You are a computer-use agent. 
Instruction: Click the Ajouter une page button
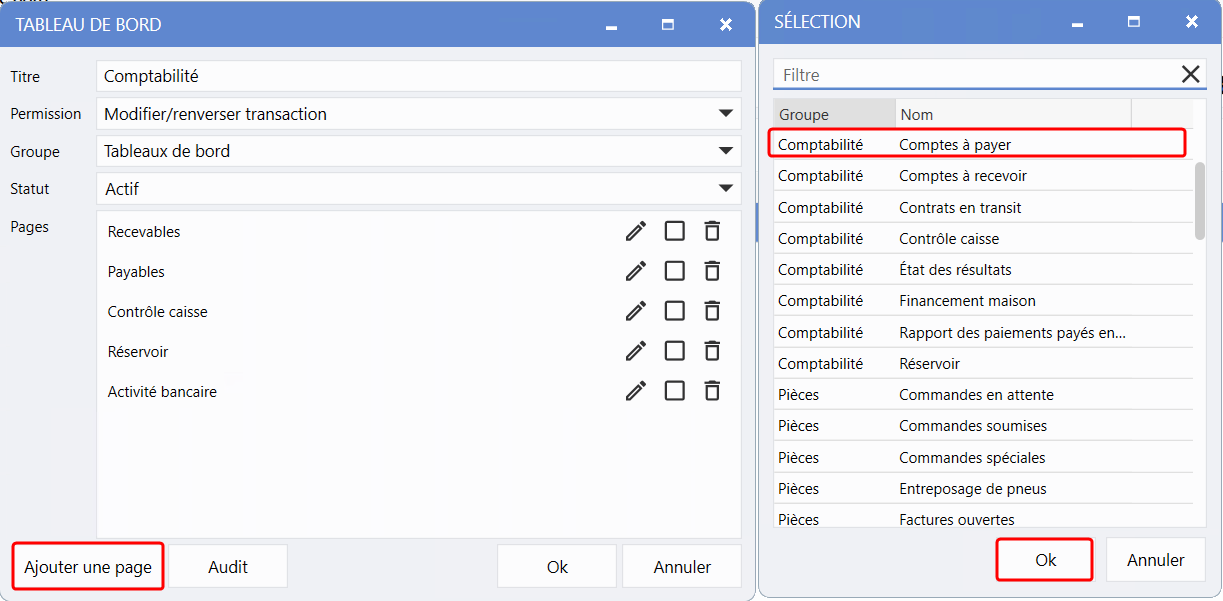[x=88, y=567]
